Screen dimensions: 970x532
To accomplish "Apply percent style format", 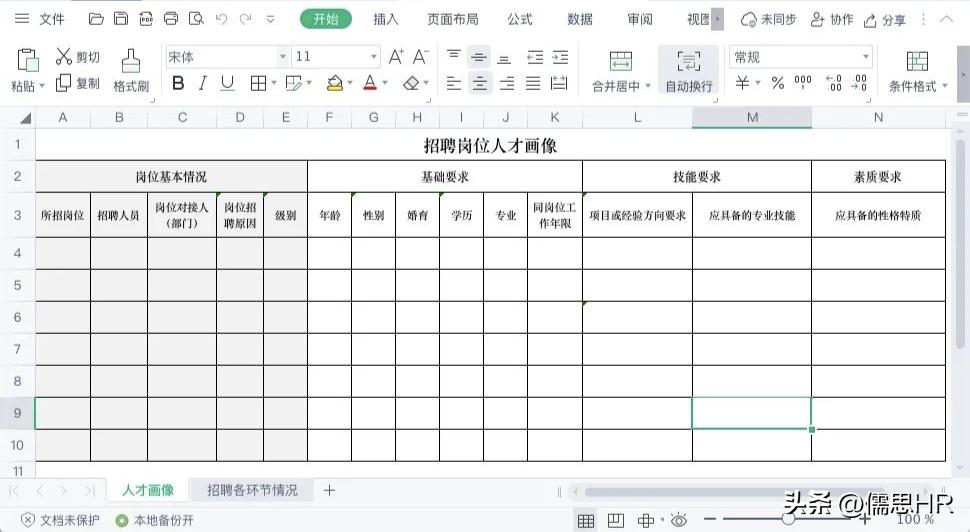I will coord(778,82).
